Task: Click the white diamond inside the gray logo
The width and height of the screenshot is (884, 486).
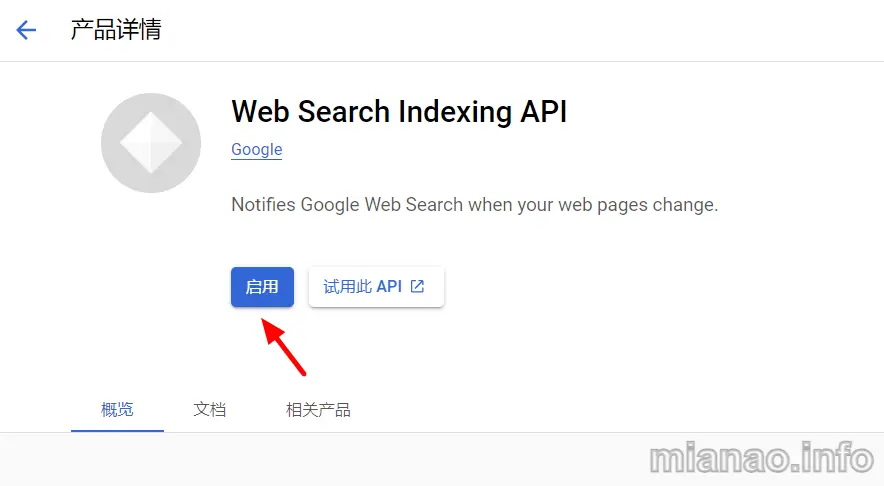Action: click(x=151, y=143)
